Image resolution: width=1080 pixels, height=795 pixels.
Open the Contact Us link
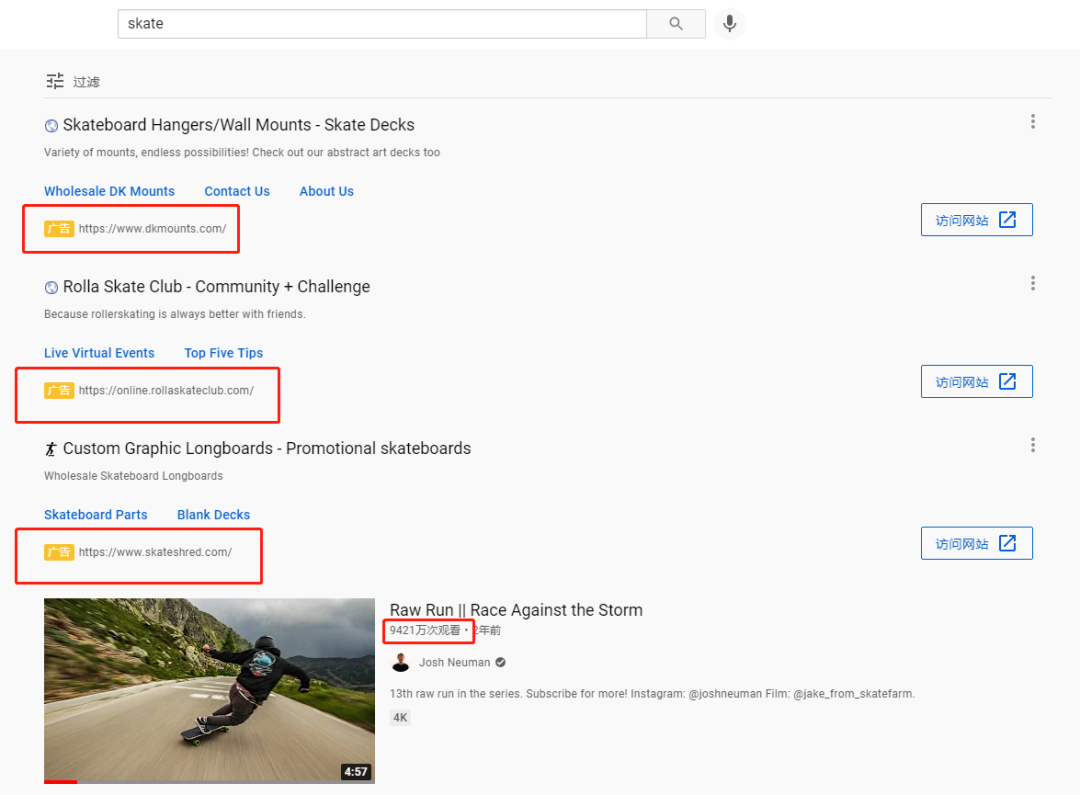pos(237,192)
